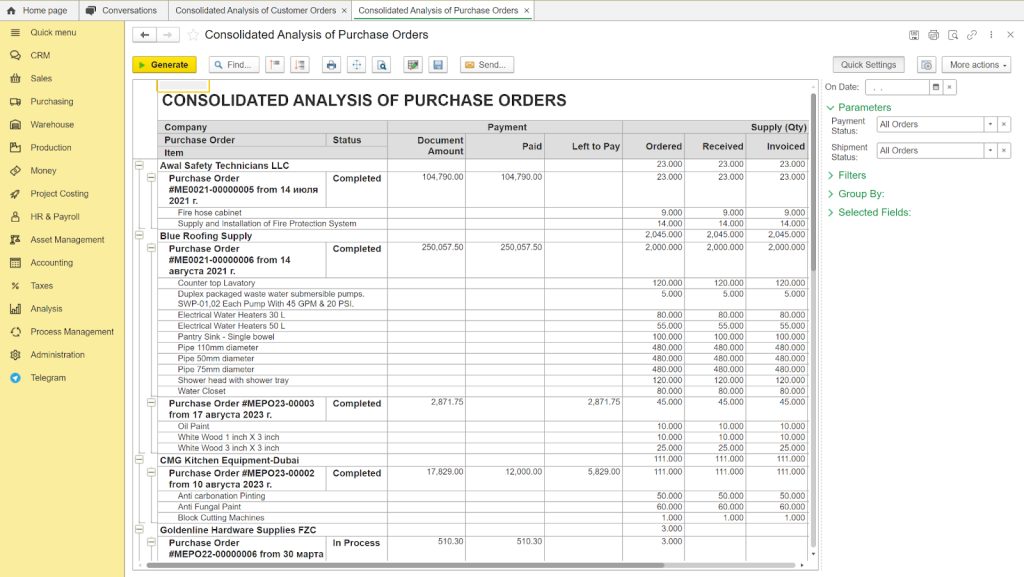Open print preview from the toolbar
Viewport: 1024px width, 577px height.
coord(381,64)
